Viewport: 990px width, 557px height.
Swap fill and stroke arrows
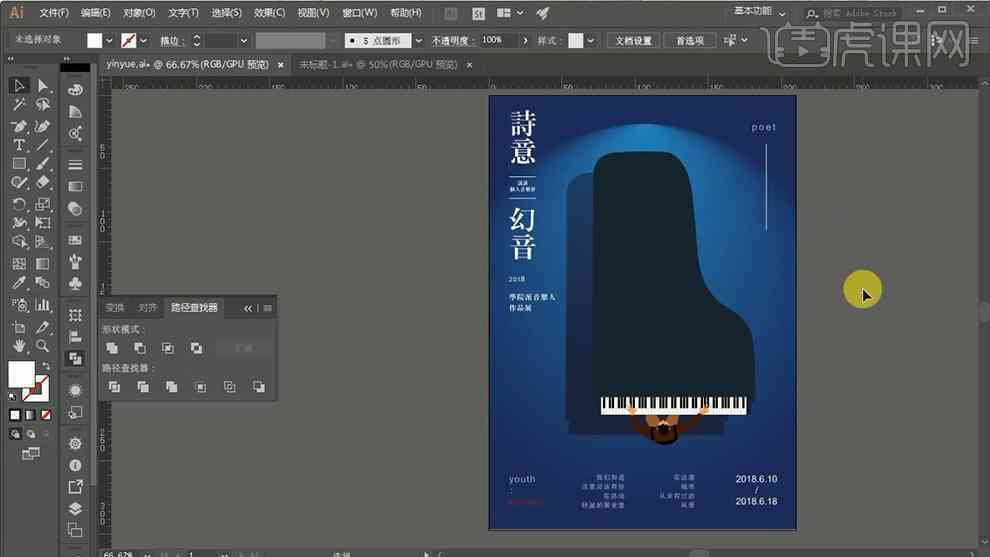click(46, 366)
